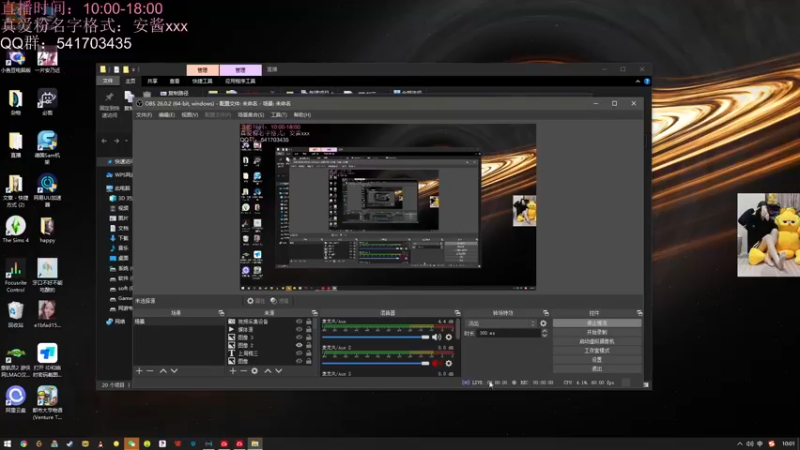Open source properties gear in the Sources panel
800x450 pixels.
tap(255, 371)
